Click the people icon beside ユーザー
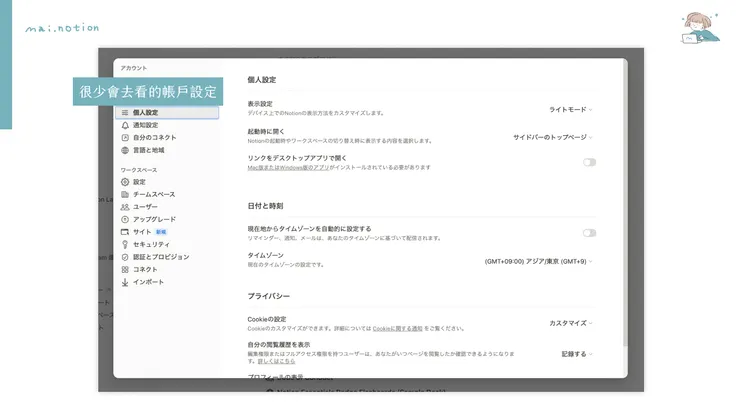This screenshot has height=416, width=740. 125,207
